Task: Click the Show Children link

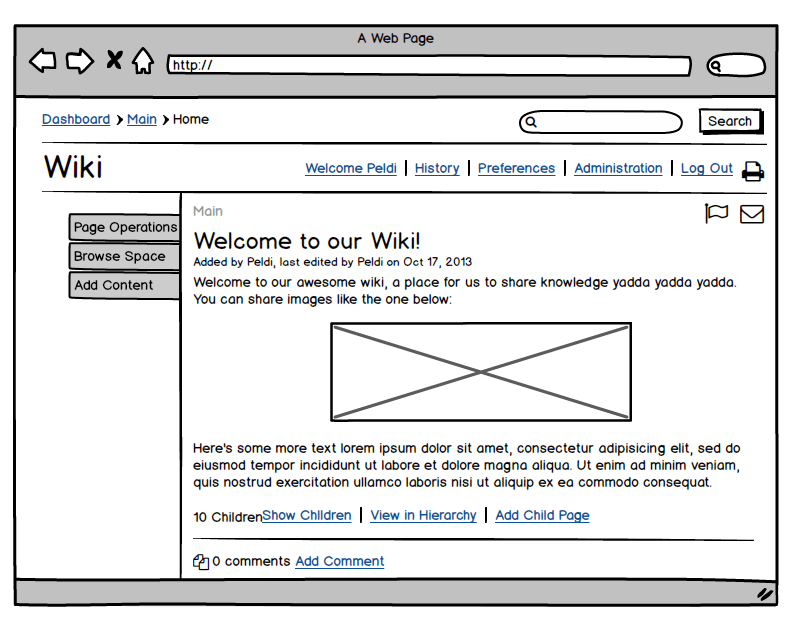Action: [x=307, y=516]
